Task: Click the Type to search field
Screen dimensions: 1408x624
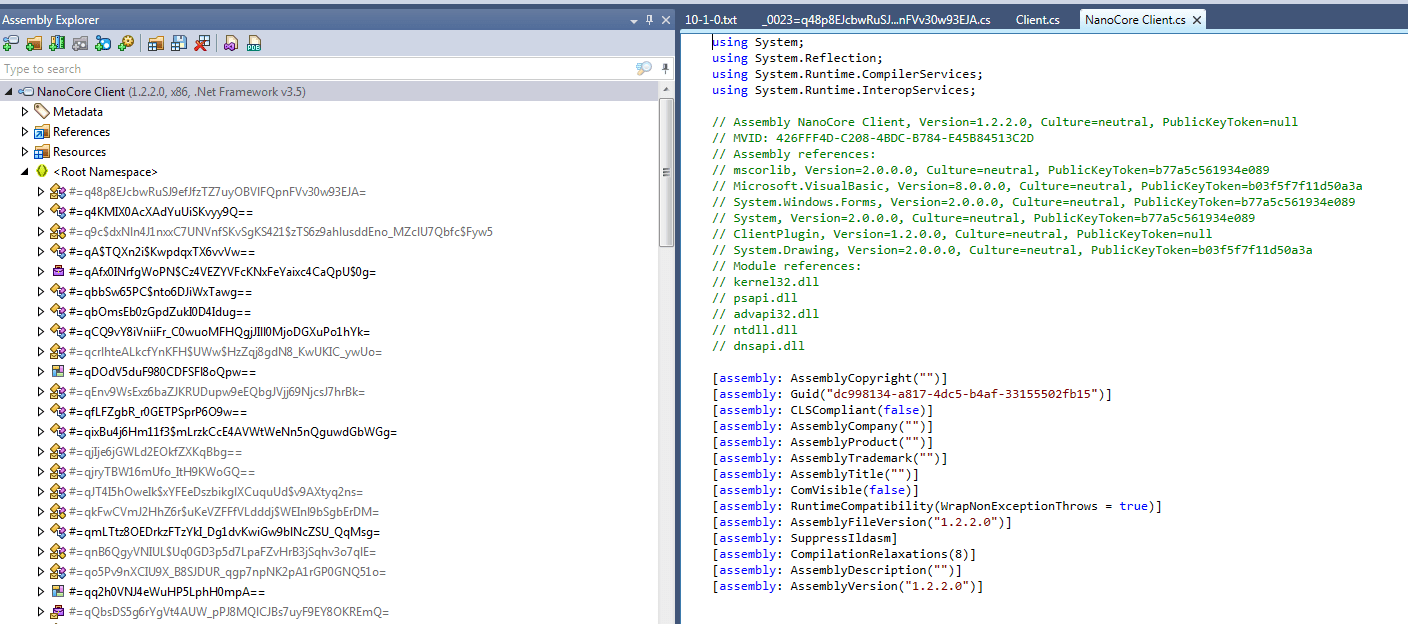Action: 315,69
